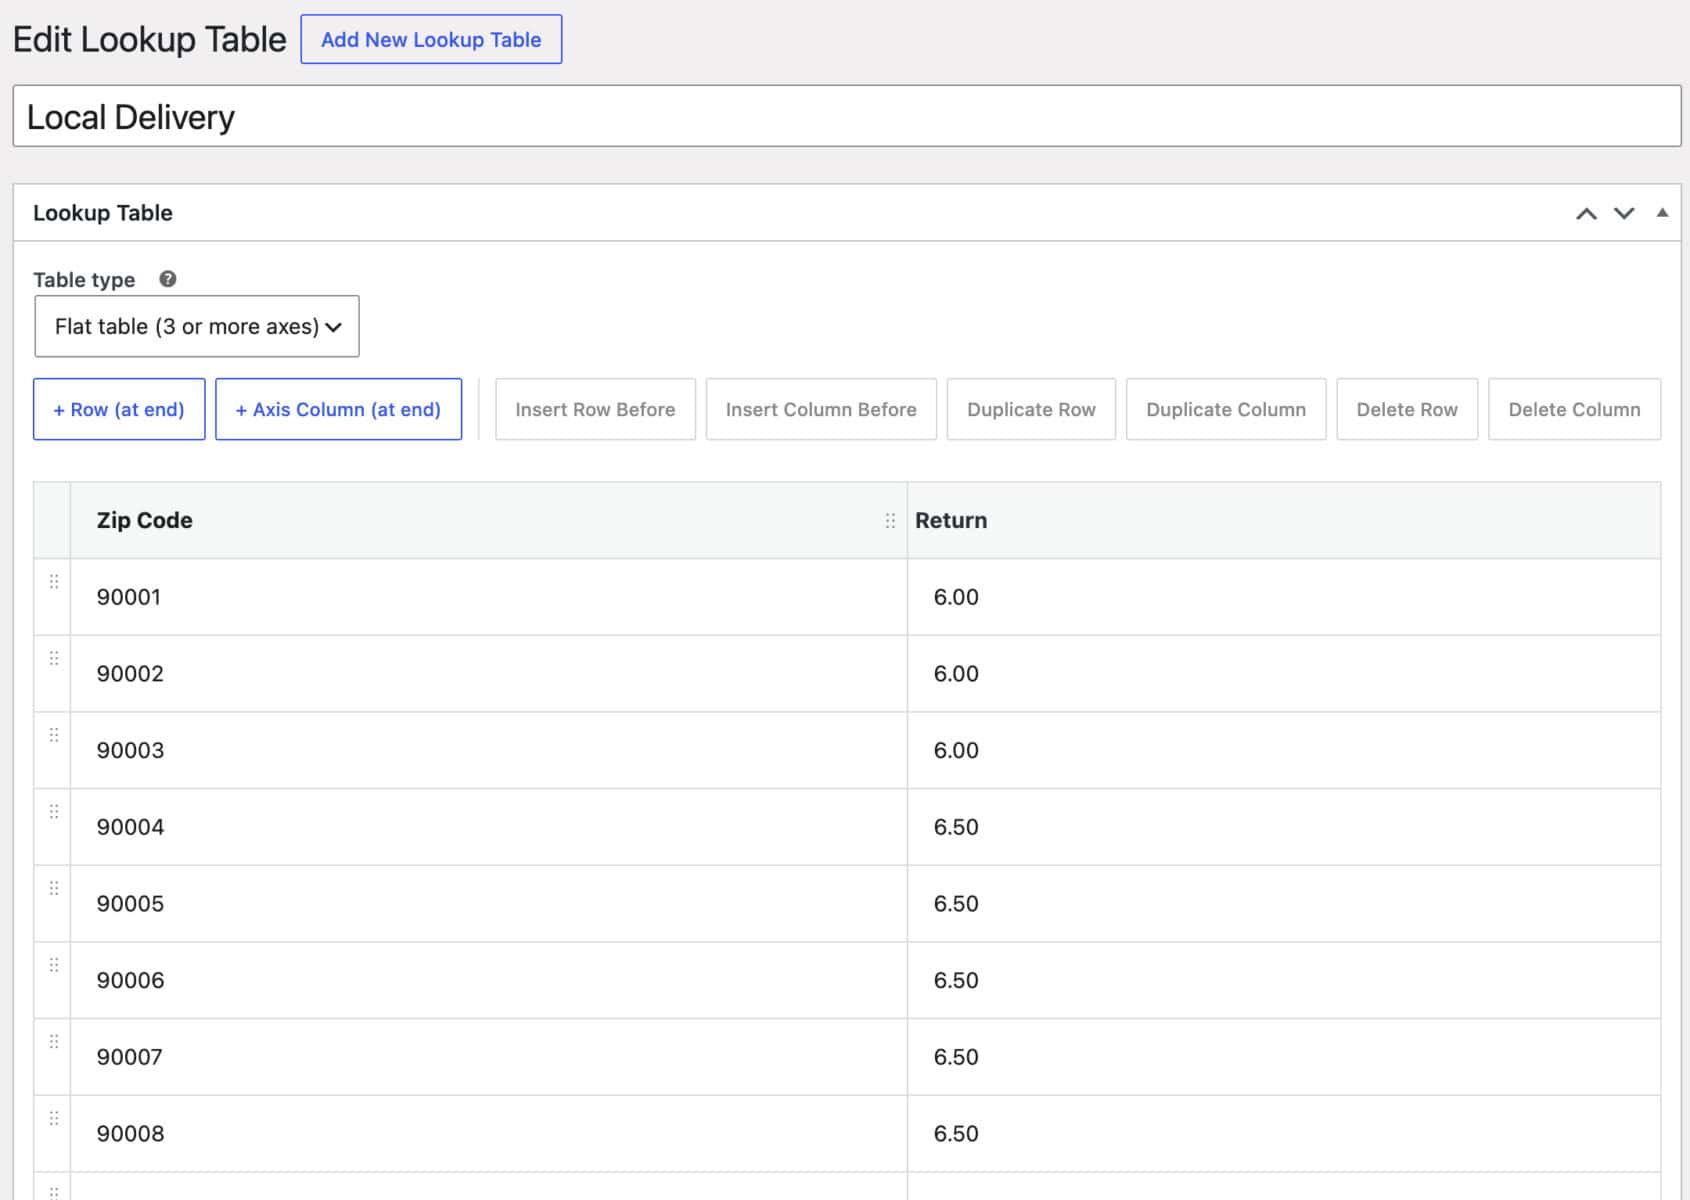This screenshot has height=1200, width=1690.
Task: Grab drag handle of row 90005
Action: point(54,888)
